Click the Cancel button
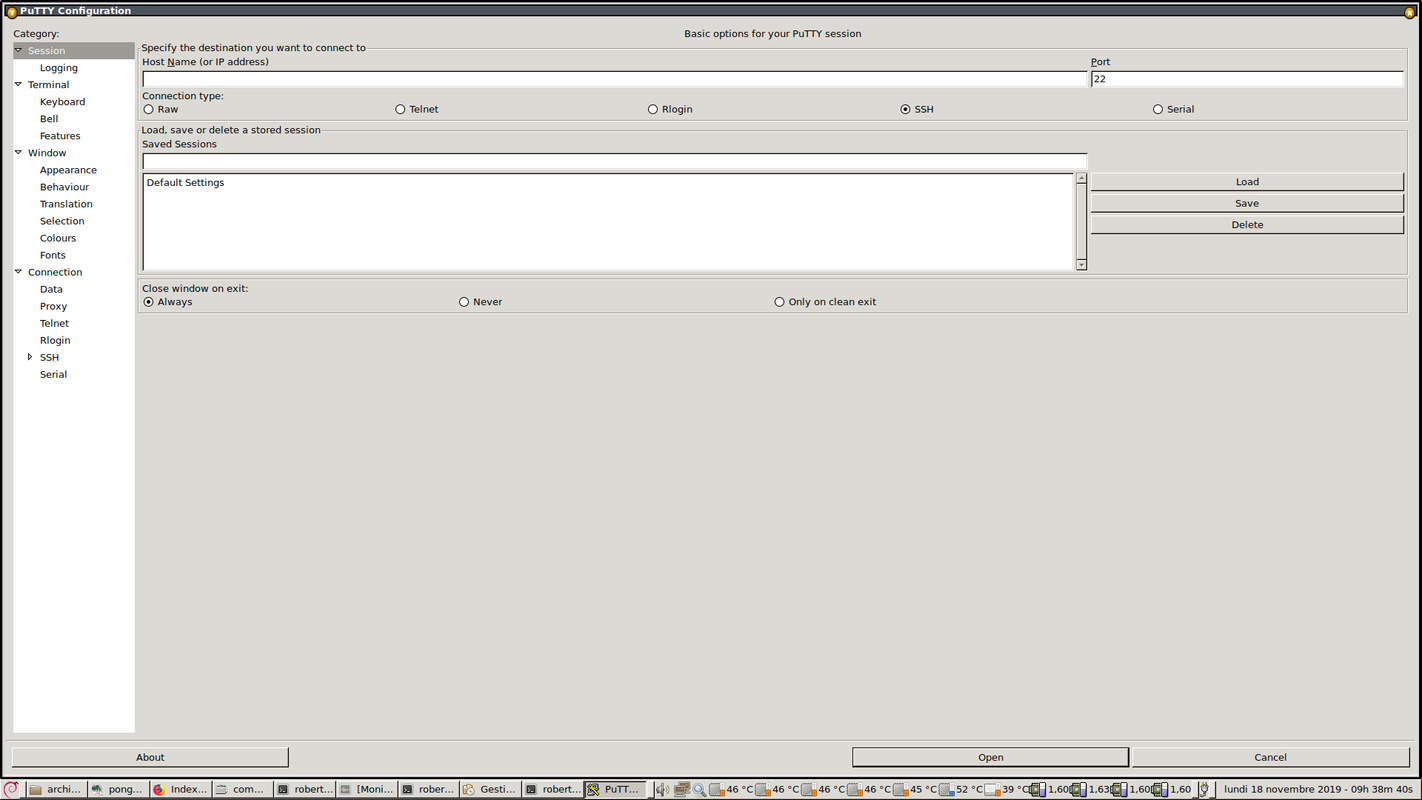Image resolution: width=1422 pixels, height=800 pixels. [x=1270, y=757]
